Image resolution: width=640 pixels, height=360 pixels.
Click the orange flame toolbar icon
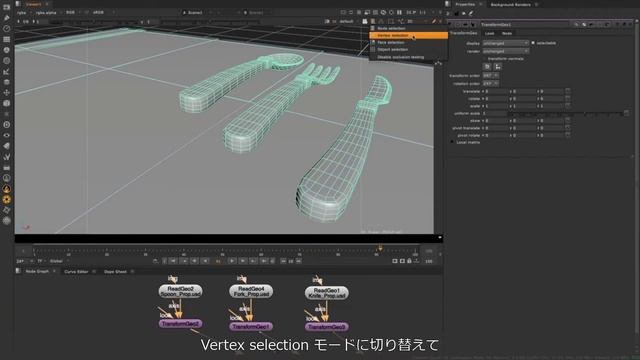(7, 189)
